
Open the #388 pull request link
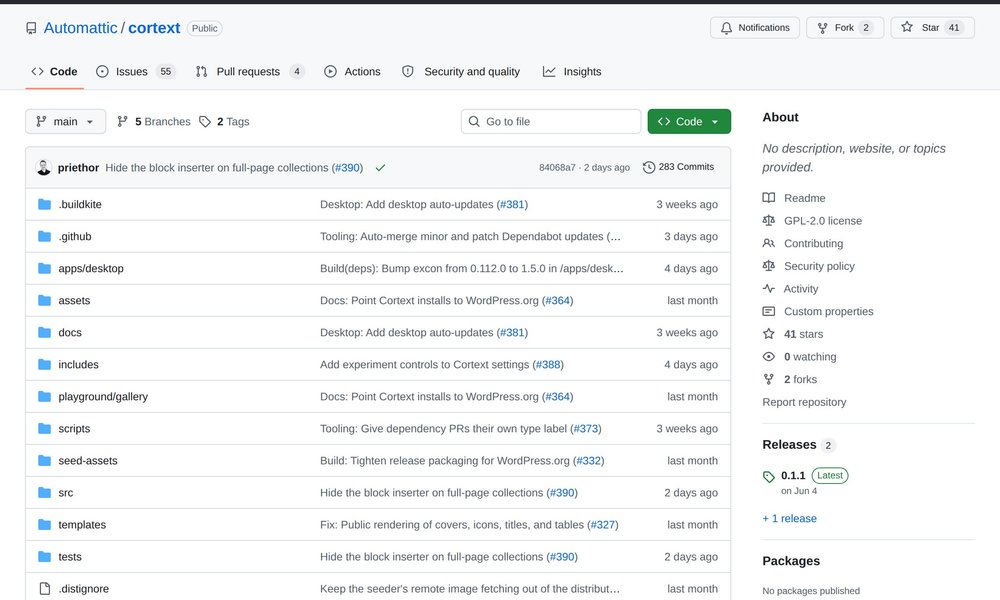pos(548,365)
